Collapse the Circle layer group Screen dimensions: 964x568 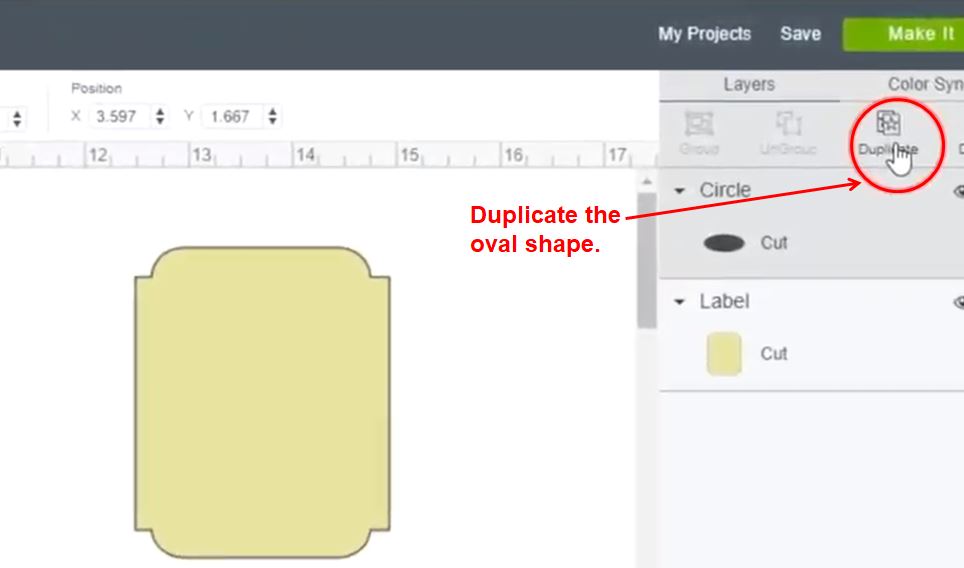tap(679, 191)
